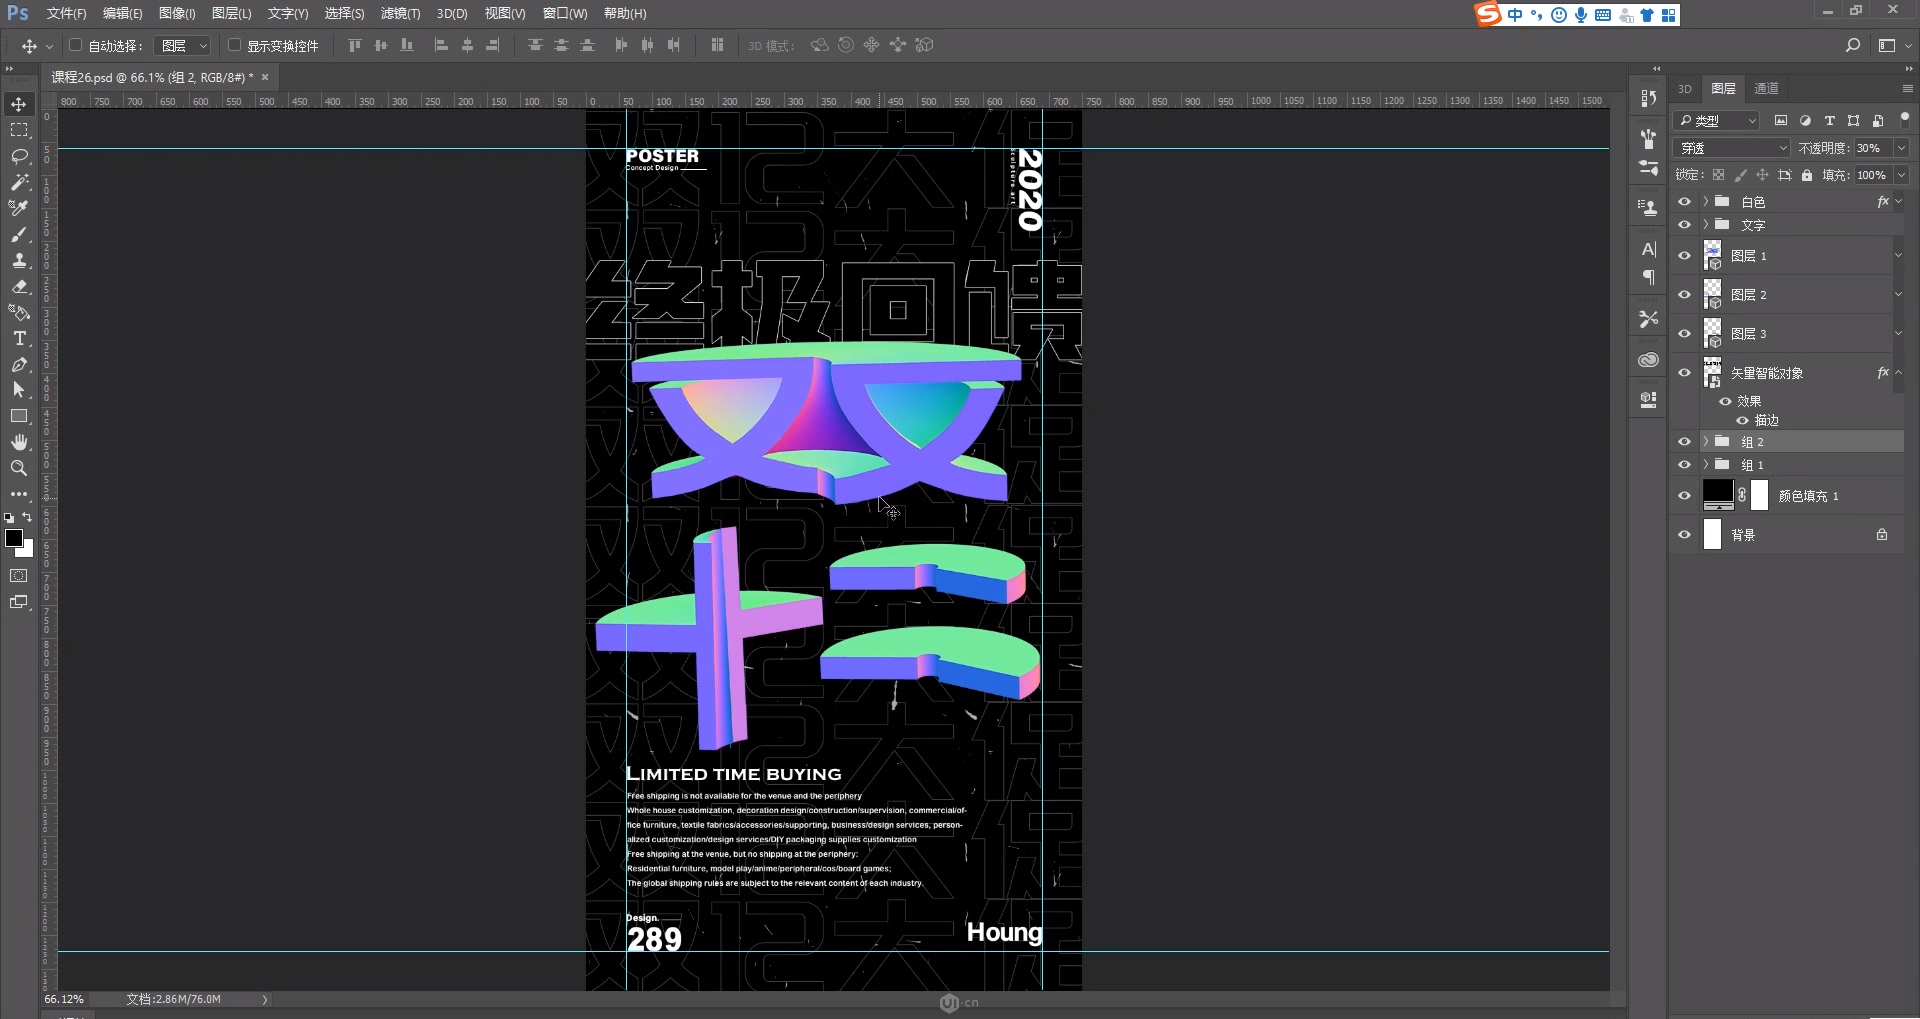Image resolution: width=1920 pixels, height=1019 pixels.
Task: Select the Eraser tool
Action: click(x=19, y=286)
